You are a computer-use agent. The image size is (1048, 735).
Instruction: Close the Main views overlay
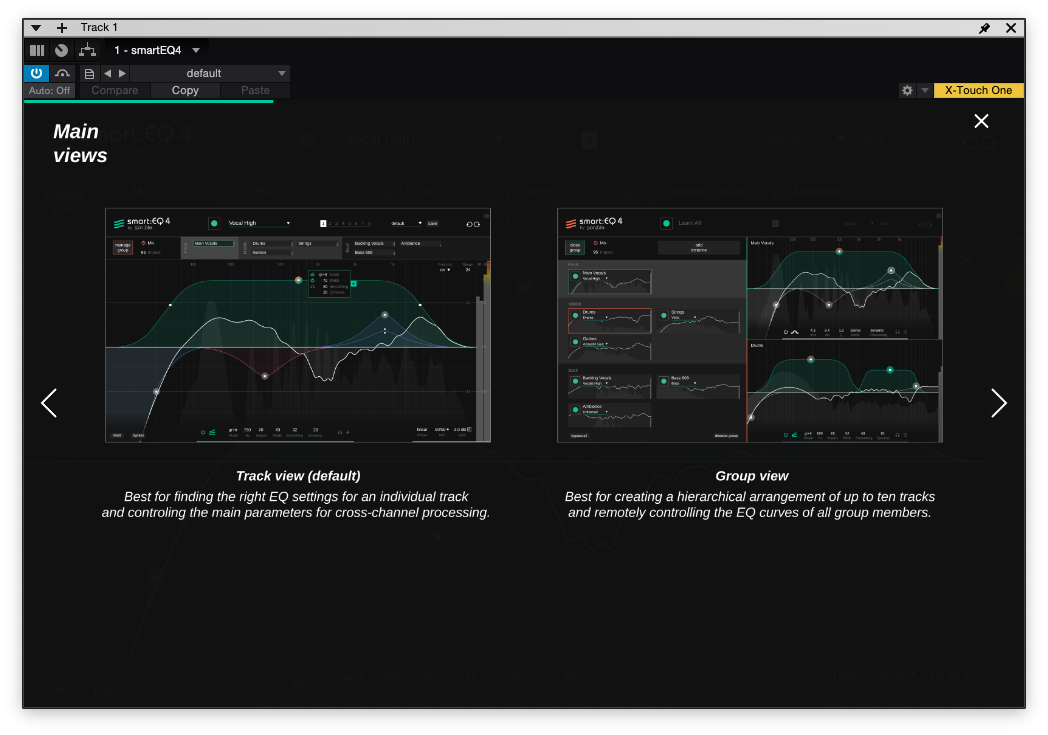981,121
